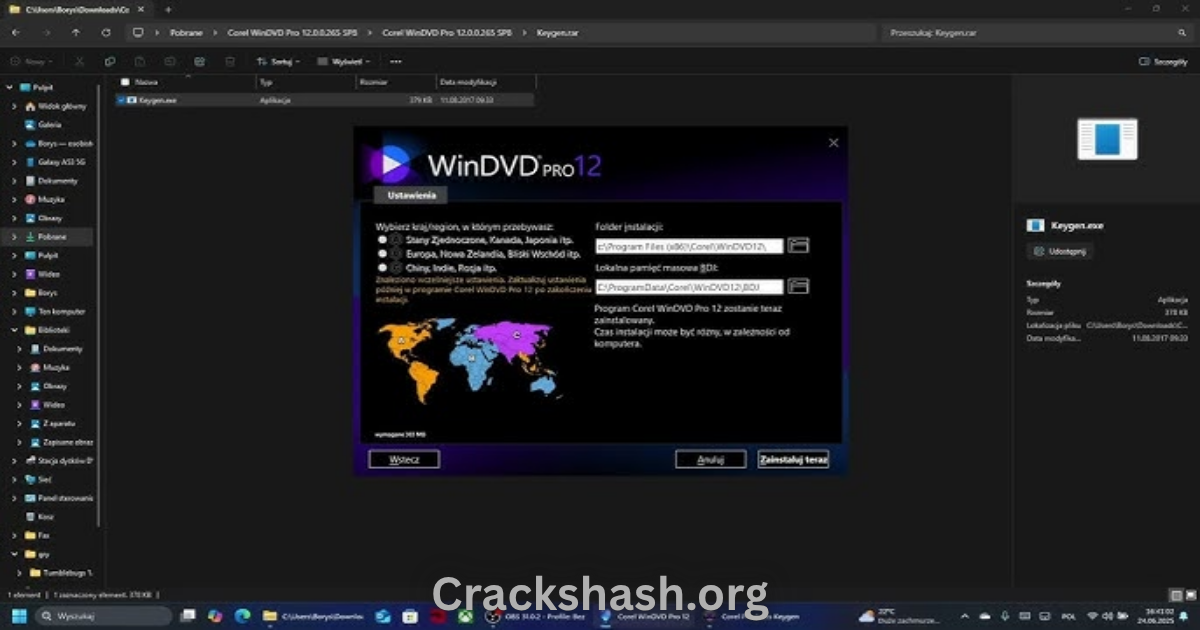This screenshot has width=1200, height=630.
Task: Open a new File Explorer tab
Action: point(168,9)
